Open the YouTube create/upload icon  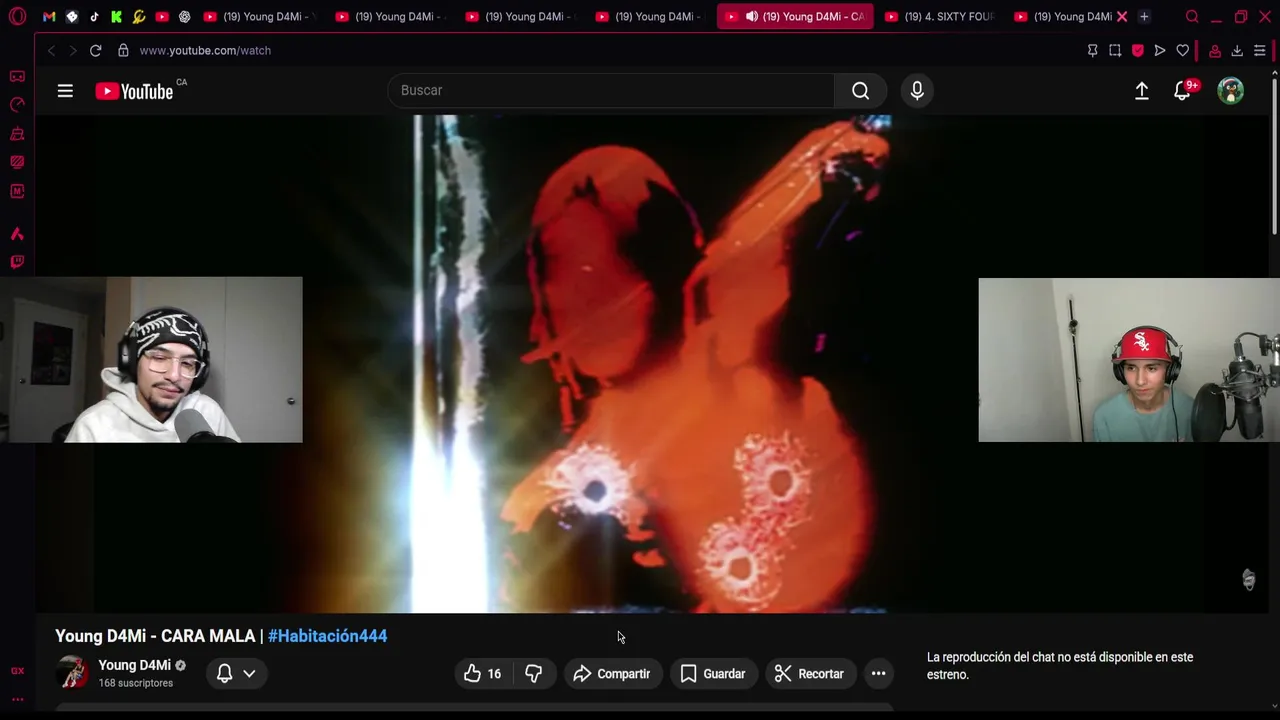[1141, 91]
